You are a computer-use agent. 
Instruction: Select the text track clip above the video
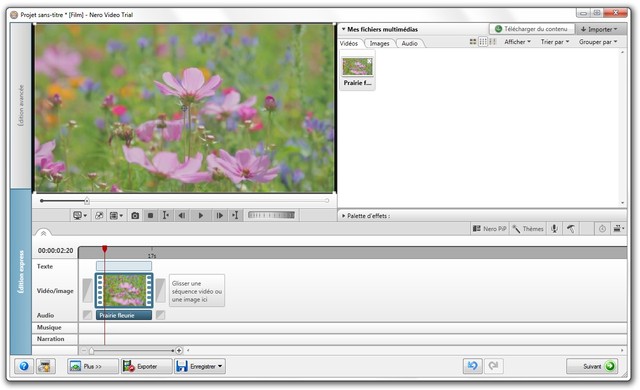coord(124,266)
